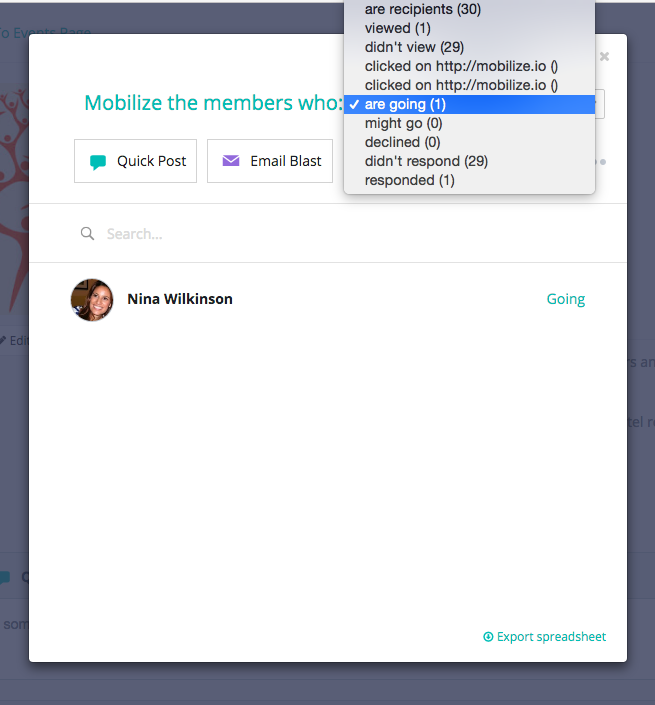Select the checked 'are going (1)' option
Screen dimensions: 655x705
point(469,104)
